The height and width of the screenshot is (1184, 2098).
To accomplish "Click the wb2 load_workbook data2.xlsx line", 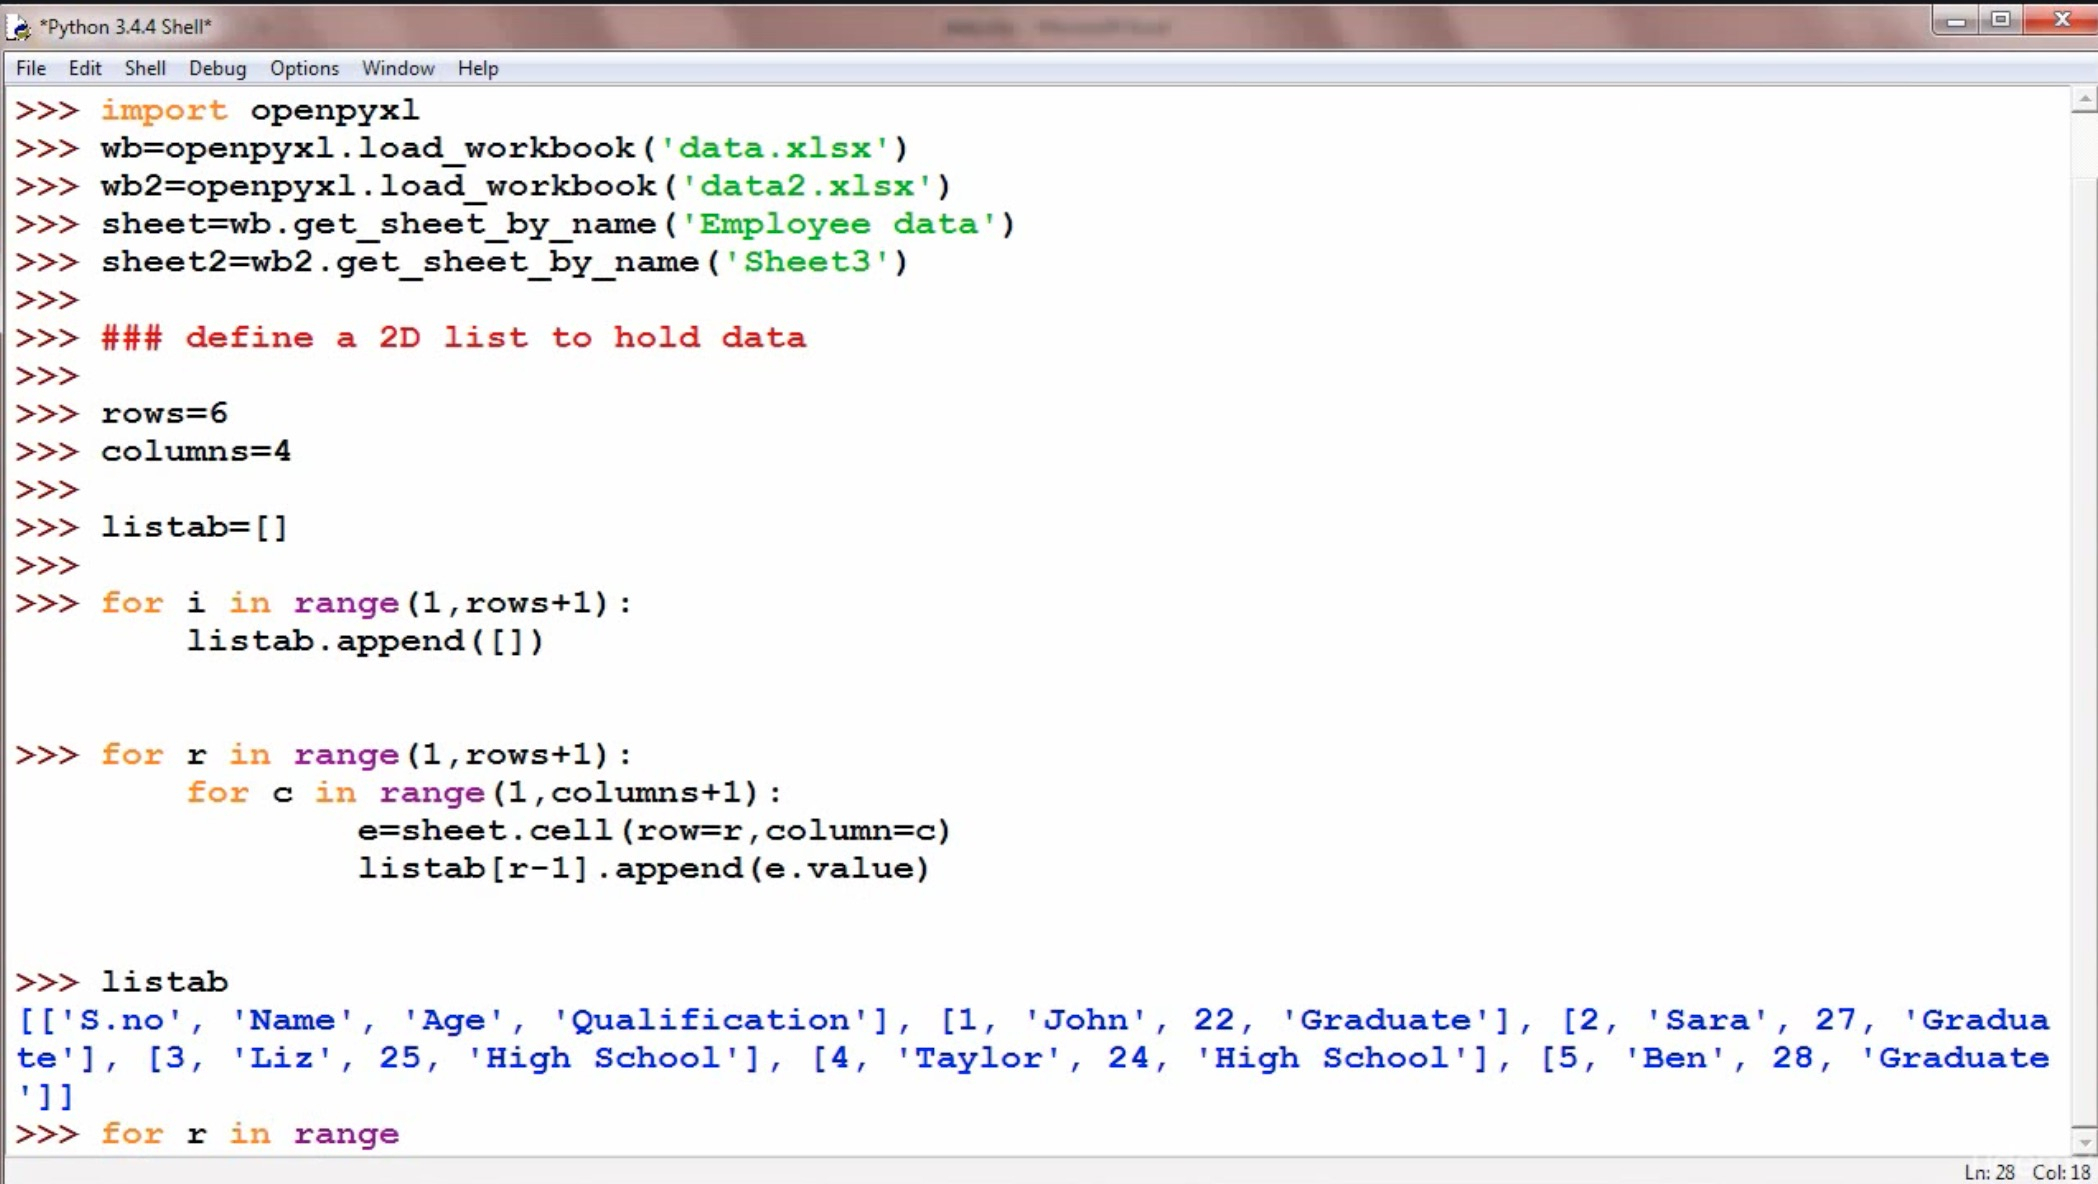I will click(526, 184).
